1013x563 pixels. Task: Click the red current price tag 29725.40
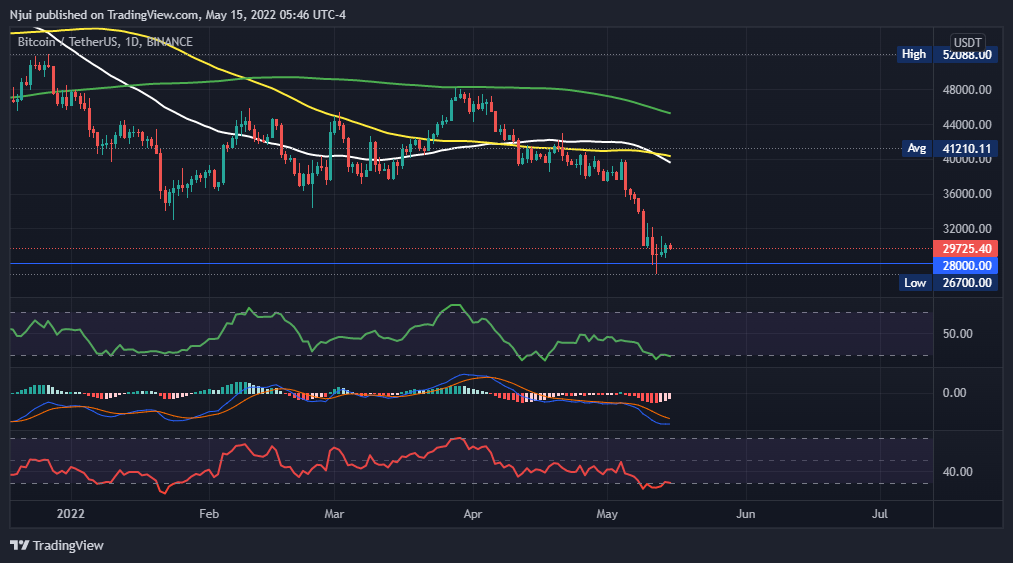pos(966,248)
